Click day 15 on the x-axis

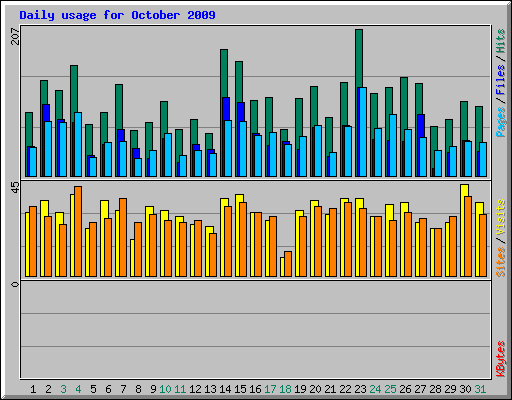240,389
